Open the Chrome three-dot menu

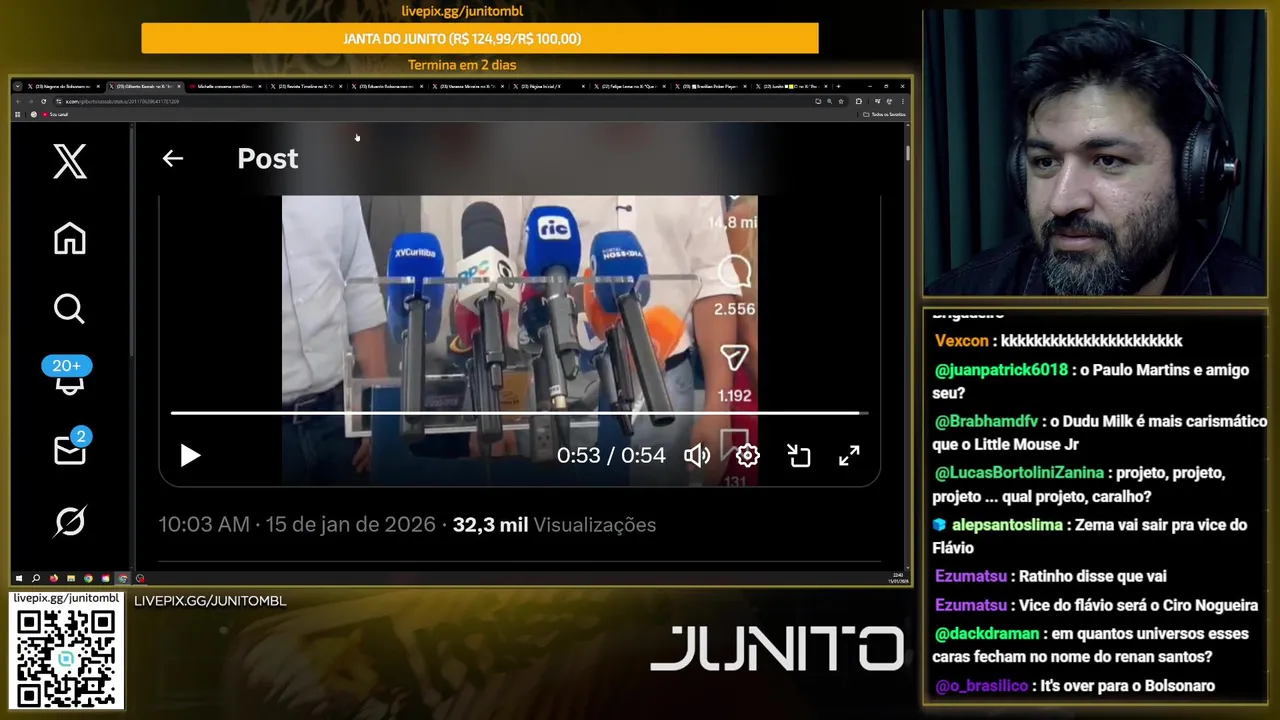click(903, 102)
